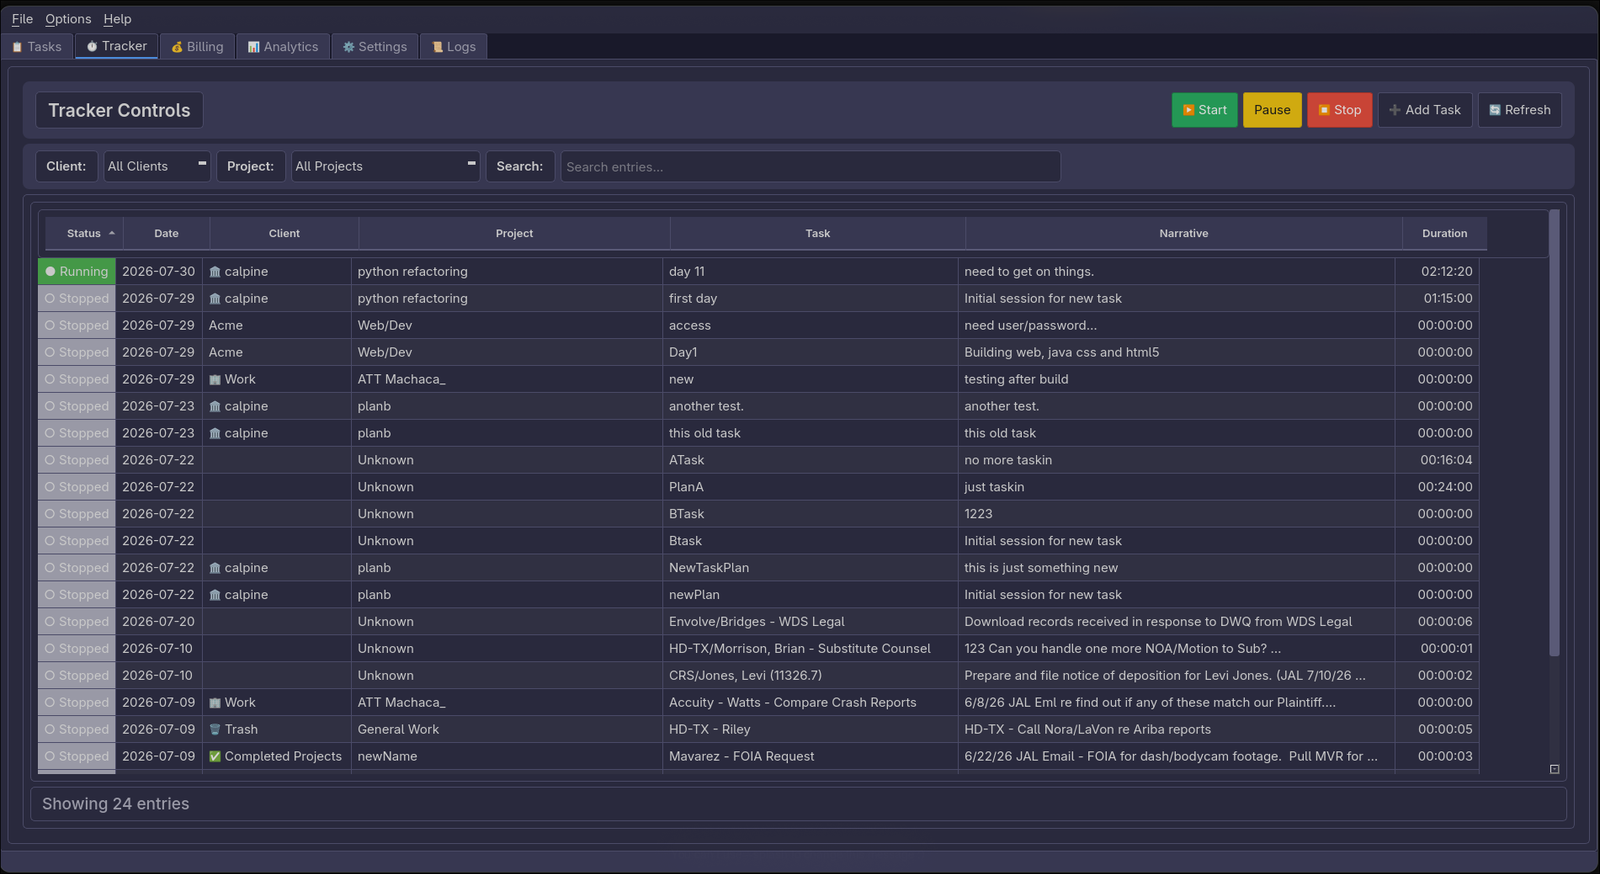Select the 'need user/password...' narrative cell

[x=1176, y=325]
